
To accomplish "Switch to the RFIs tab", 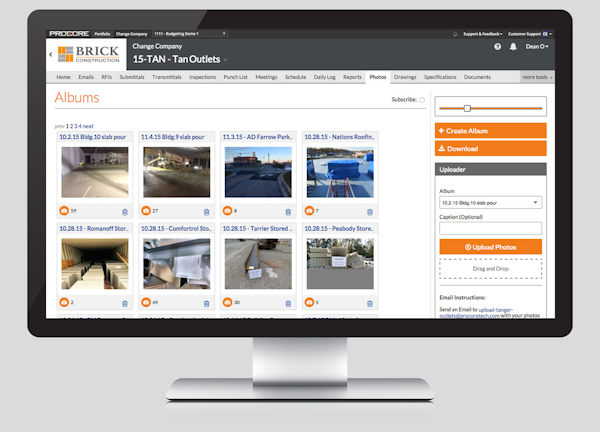I will (106, 77).
